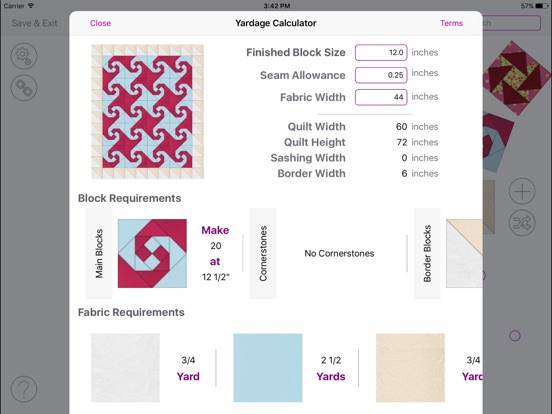This screenshot has height=414, width=552.
Task: Tap Save & Exit
Action: [34, 23]
